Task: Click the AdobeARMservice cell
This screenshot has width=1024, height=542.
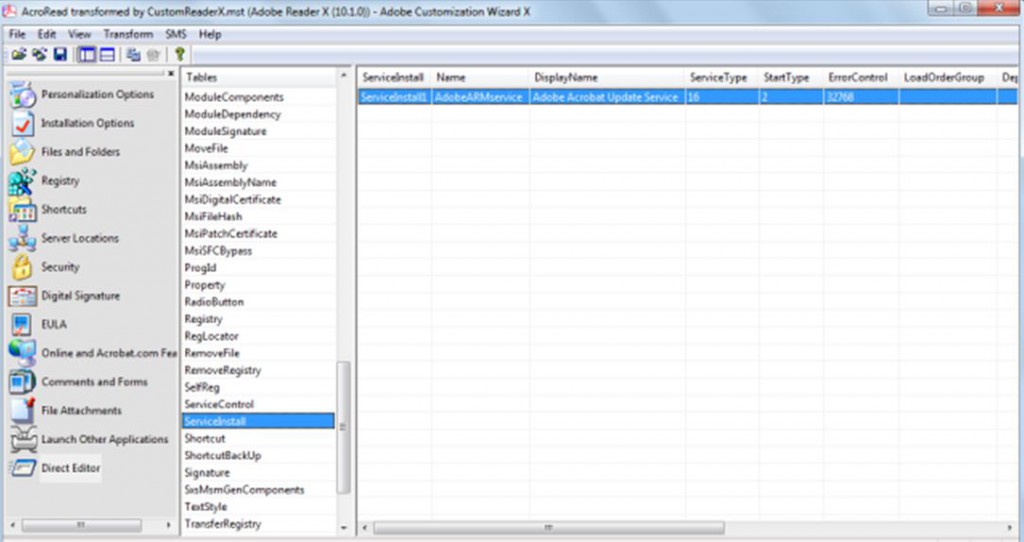Action: 480,97
